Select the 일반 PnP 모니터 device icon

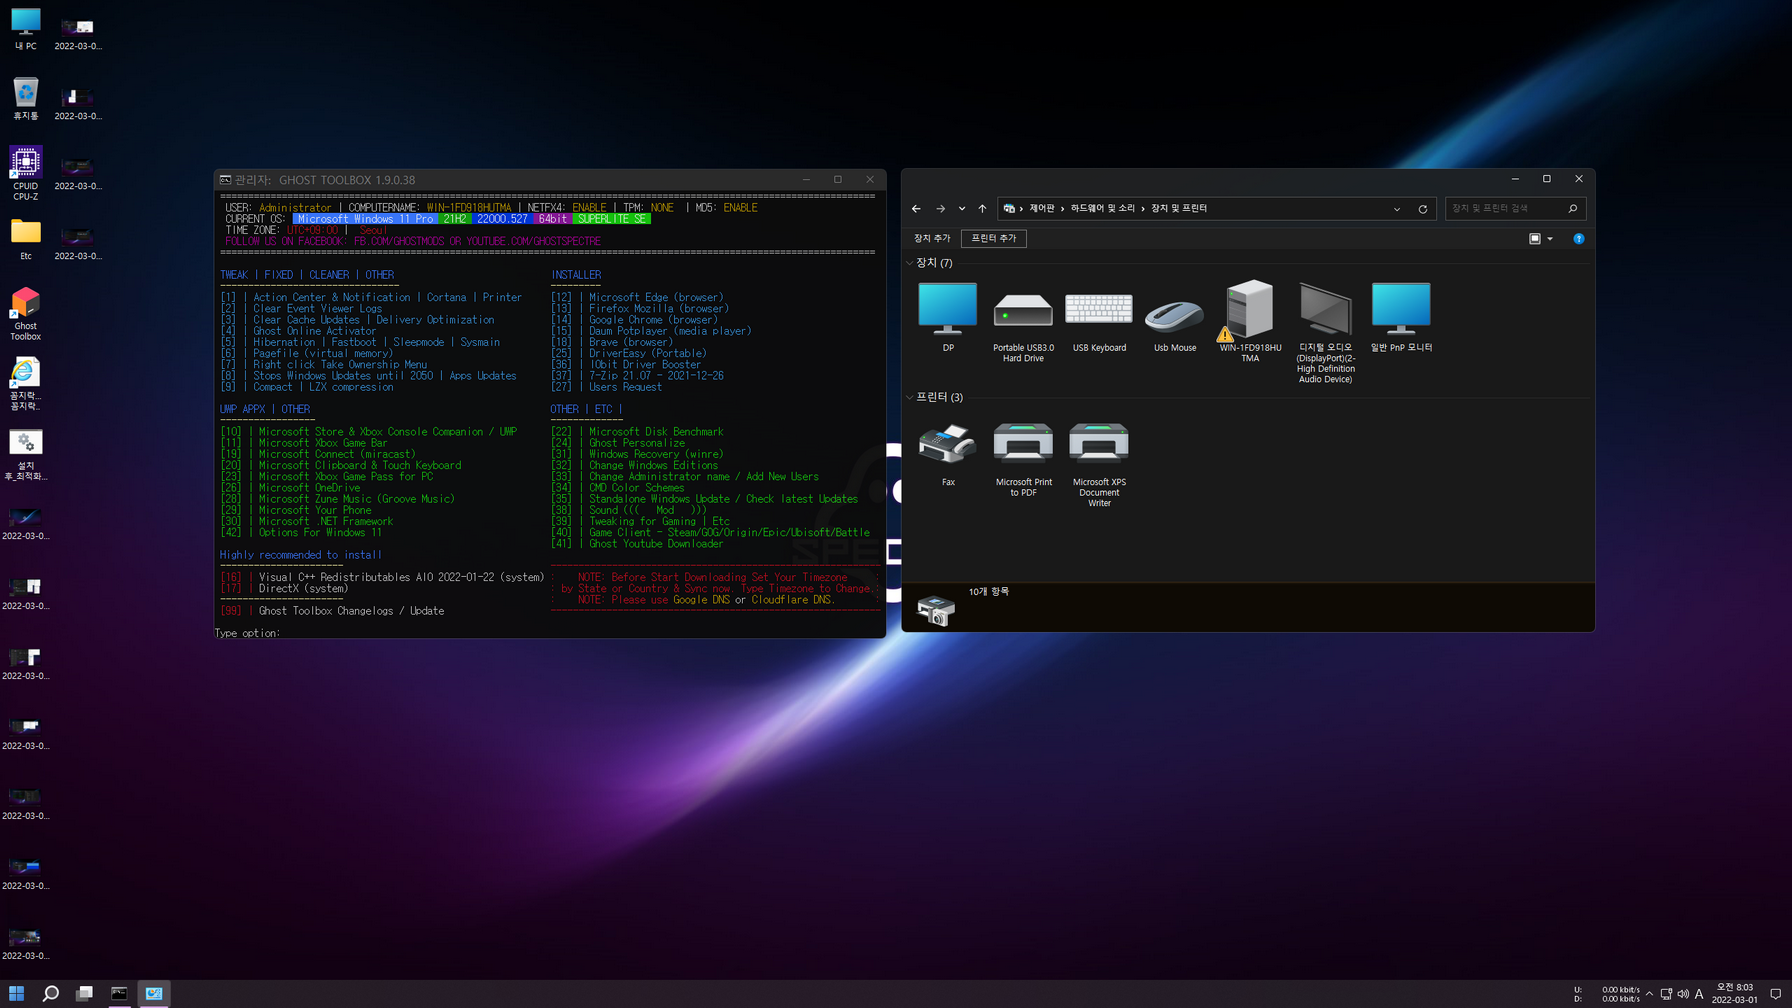click(1401, 316)
